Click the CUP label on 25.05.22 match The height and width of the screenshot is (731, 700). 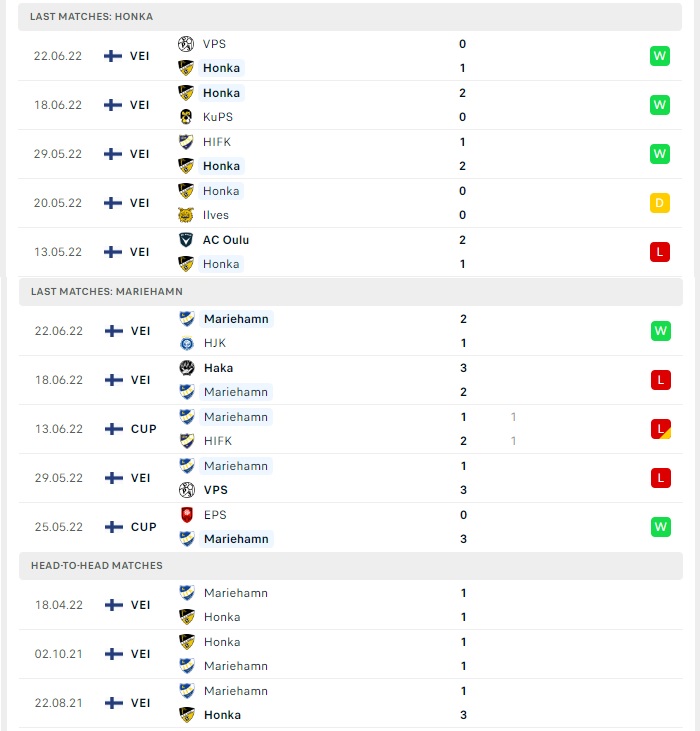(x=144, y=527)
